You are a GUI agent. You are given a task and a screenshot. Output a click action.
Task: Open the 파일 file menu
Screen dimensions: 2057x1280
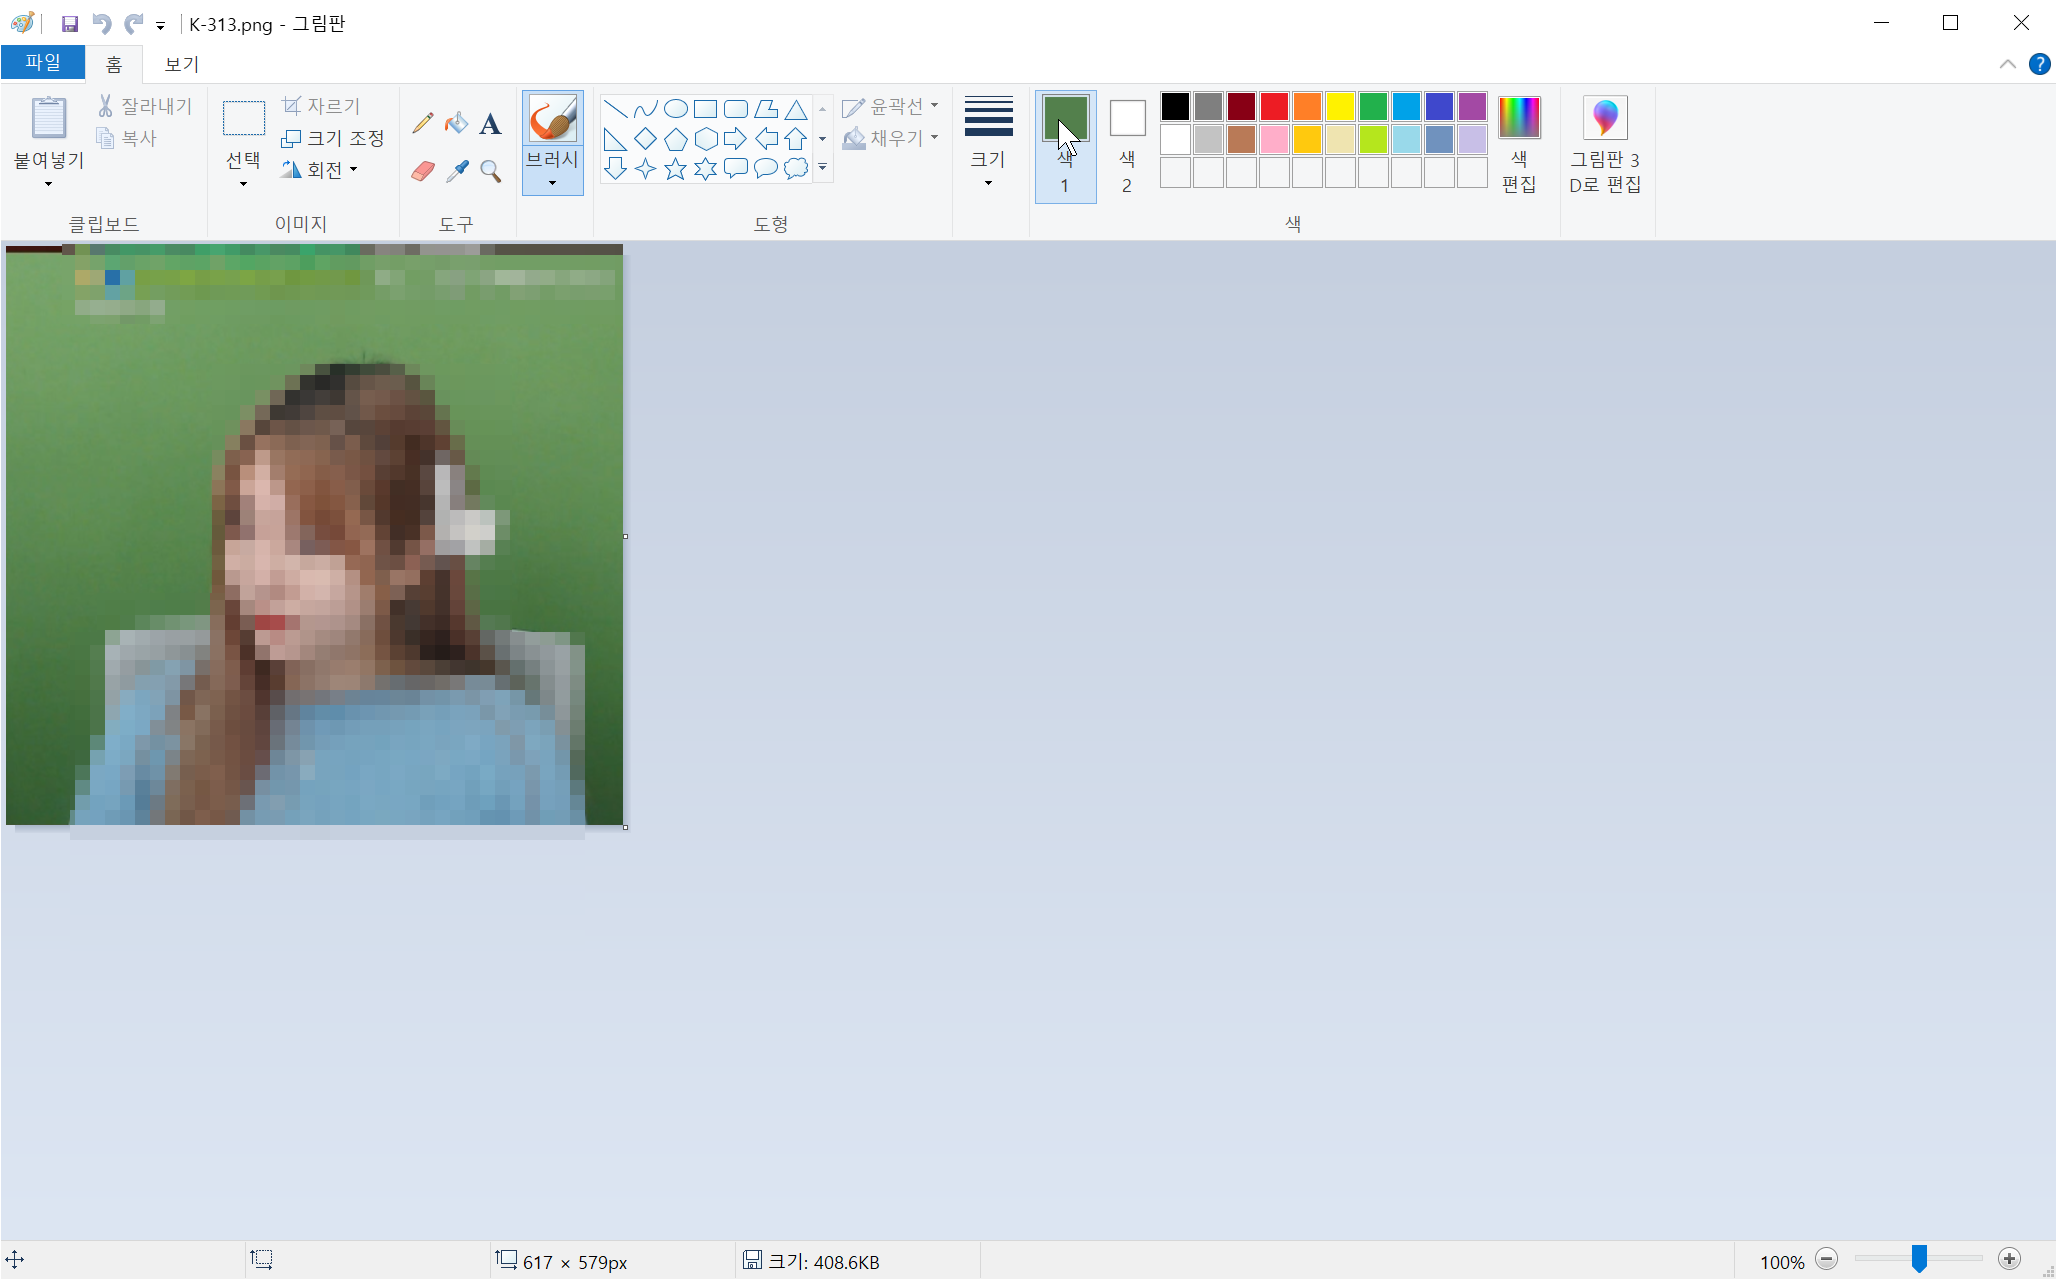(43, 63)
